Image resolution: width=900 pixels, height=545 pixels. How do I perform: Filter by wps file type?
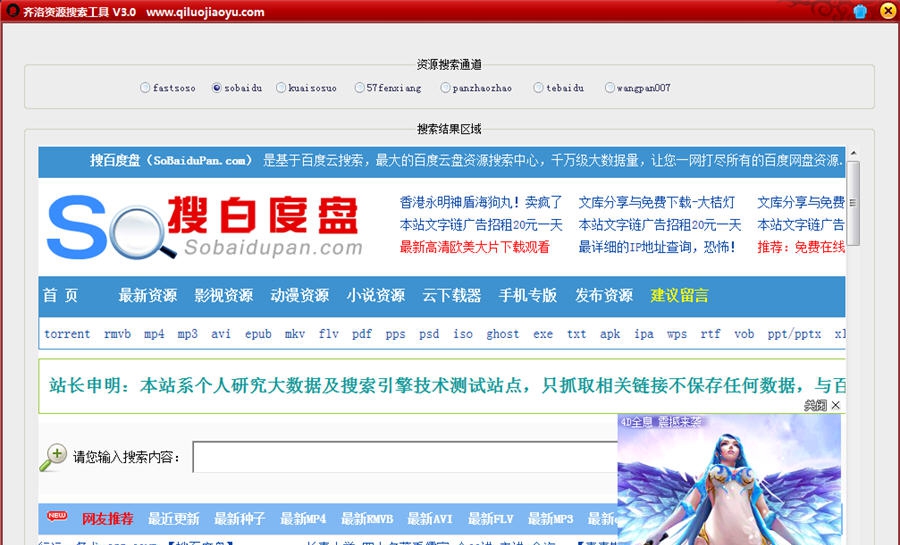pos(677,334)
